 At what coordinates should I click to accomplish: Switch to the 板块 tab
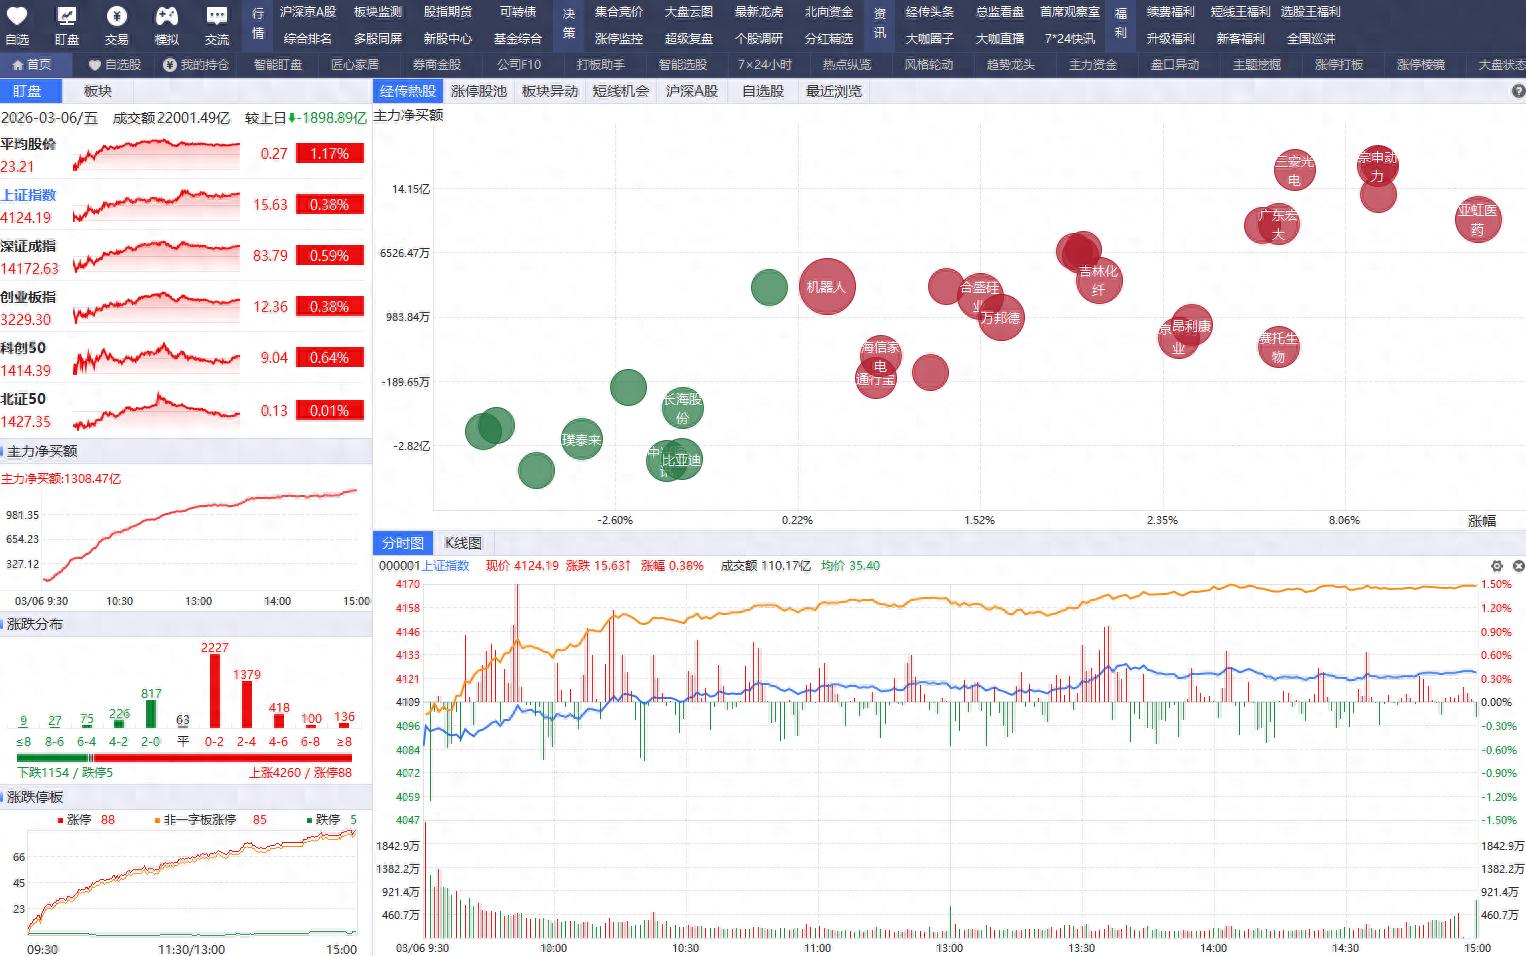coord(97,91)
